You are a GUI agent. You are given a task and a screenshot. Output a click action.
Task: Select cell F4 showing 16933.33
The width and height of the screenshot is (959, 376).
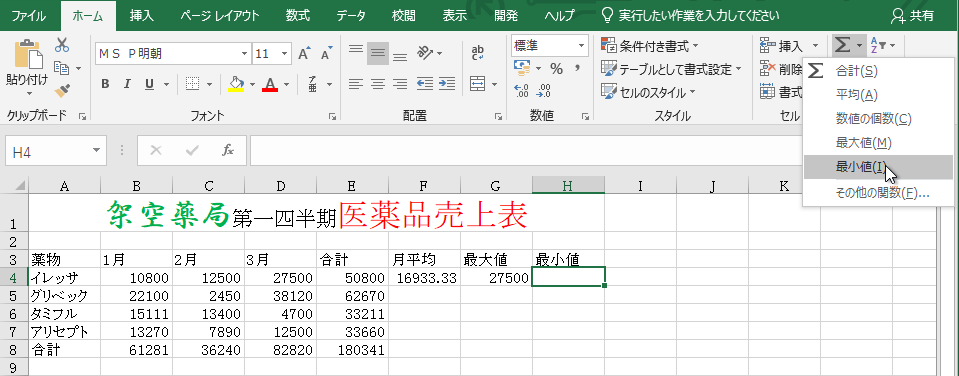(x=424, y=278)
